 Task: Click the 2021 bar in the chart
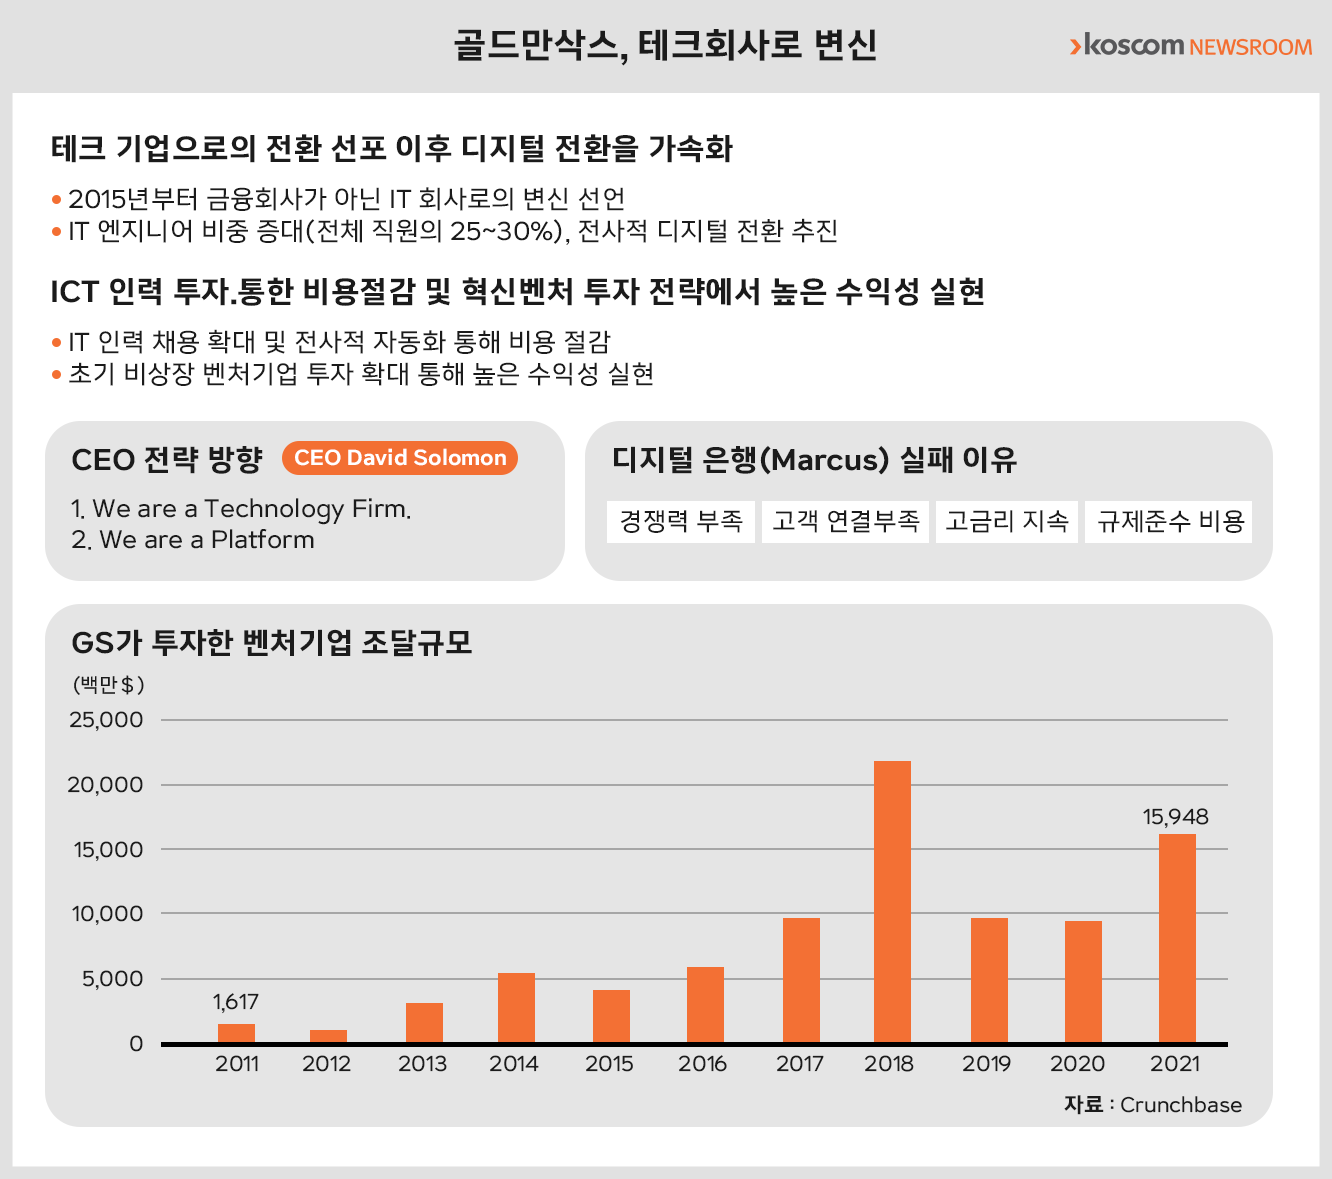(1177, 939)
